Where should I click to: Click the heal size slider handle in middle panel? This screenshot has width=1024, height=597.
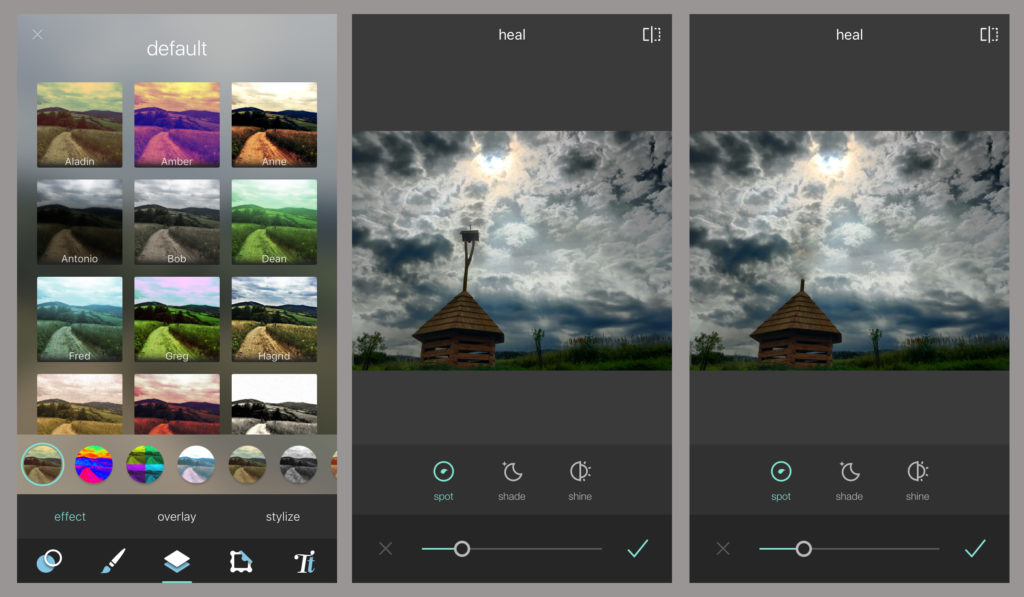point(462,548)
